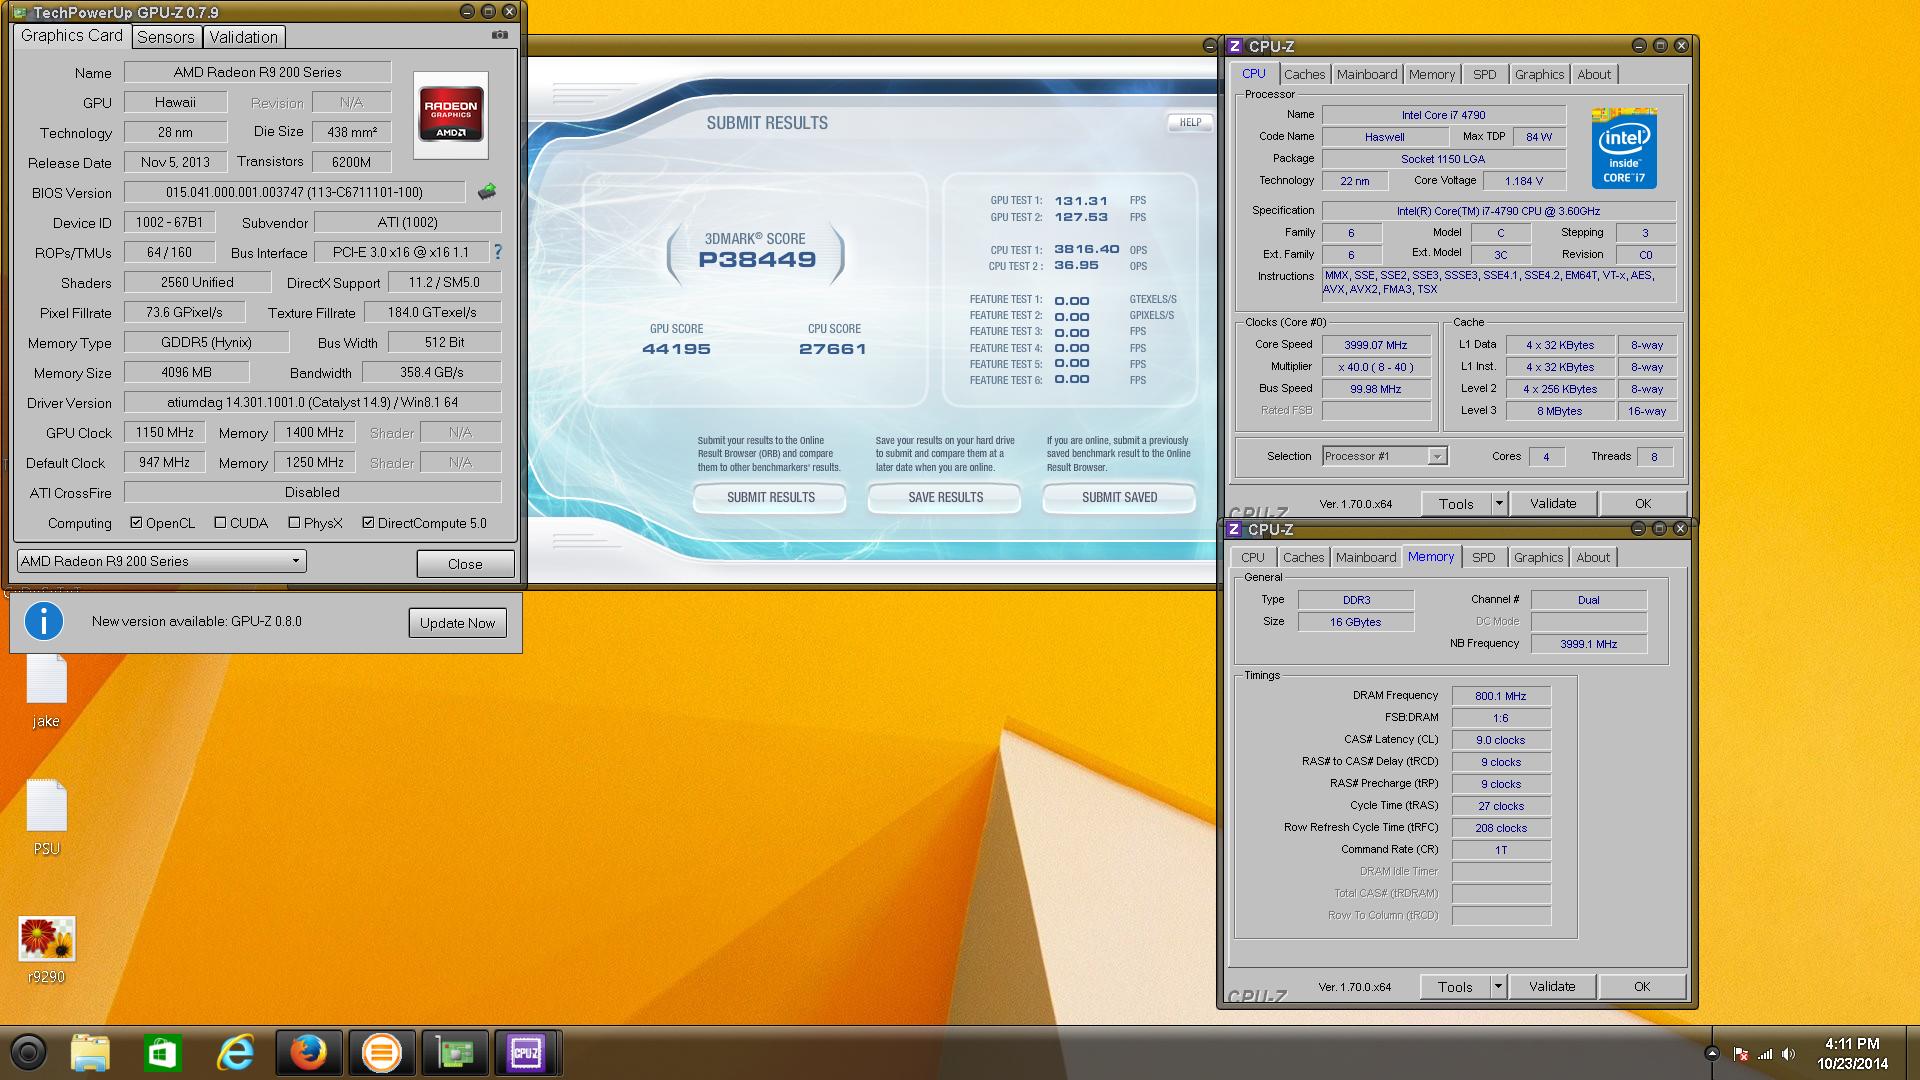Click Submit Results in 3DMark
This screenshot has width=1920, height=1080.
tap(771, 497)
